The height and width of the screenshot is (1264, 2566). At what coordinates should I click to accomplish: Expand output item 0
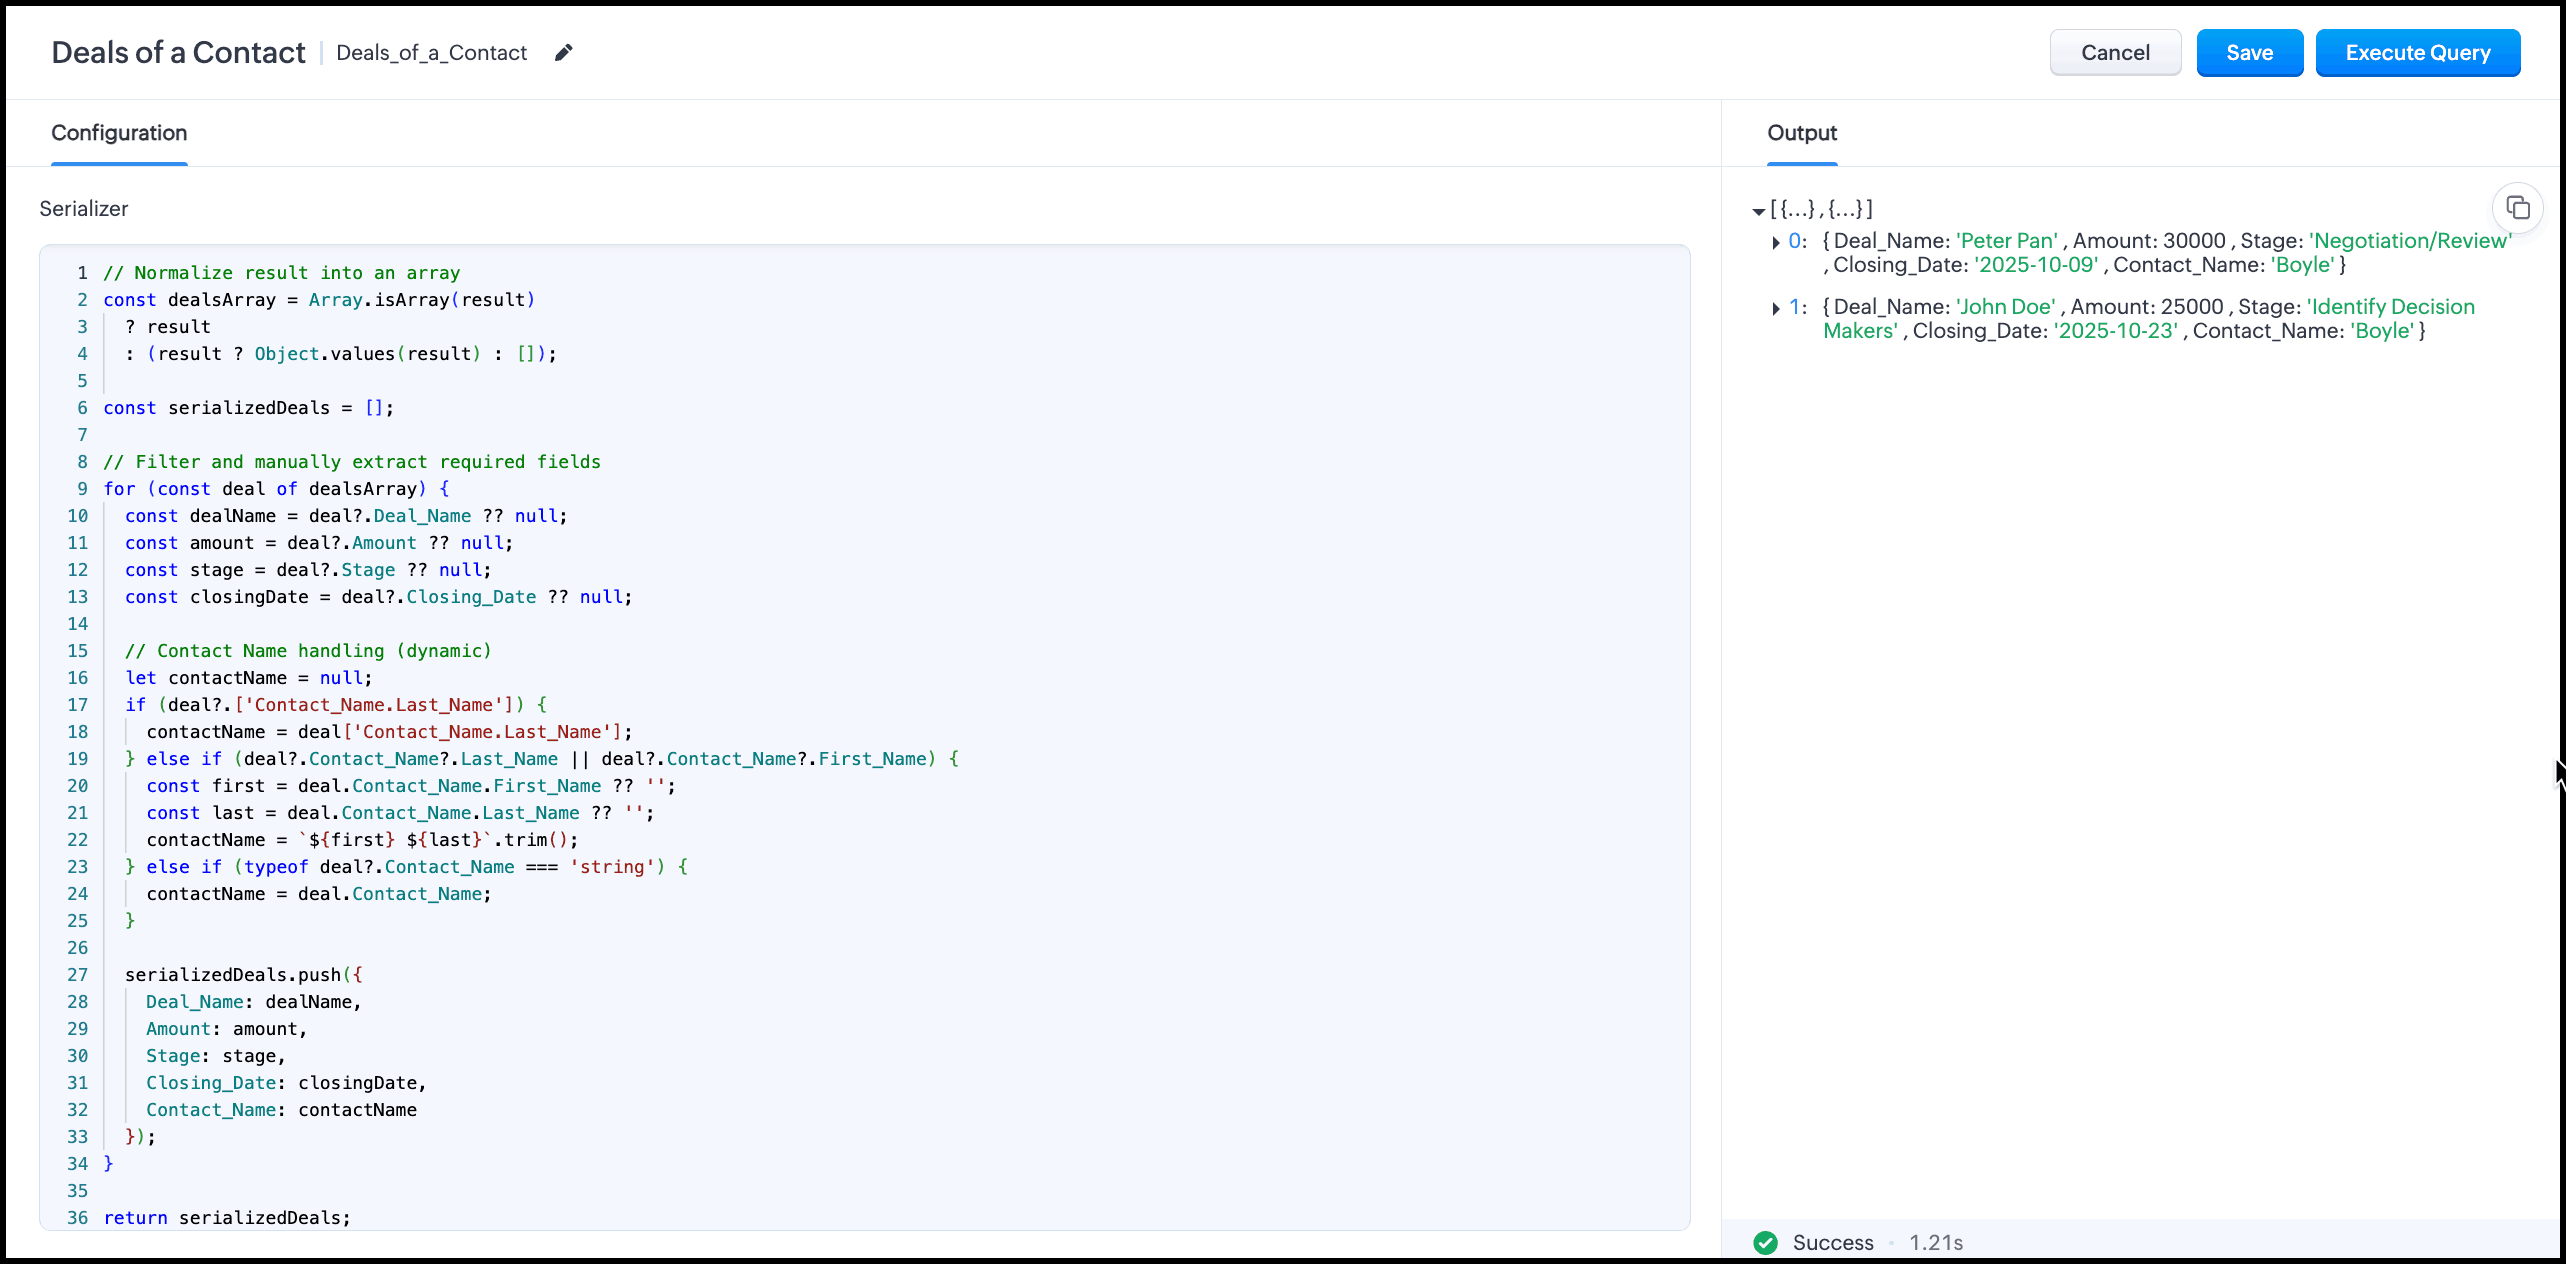click(x=1776, y=242)
